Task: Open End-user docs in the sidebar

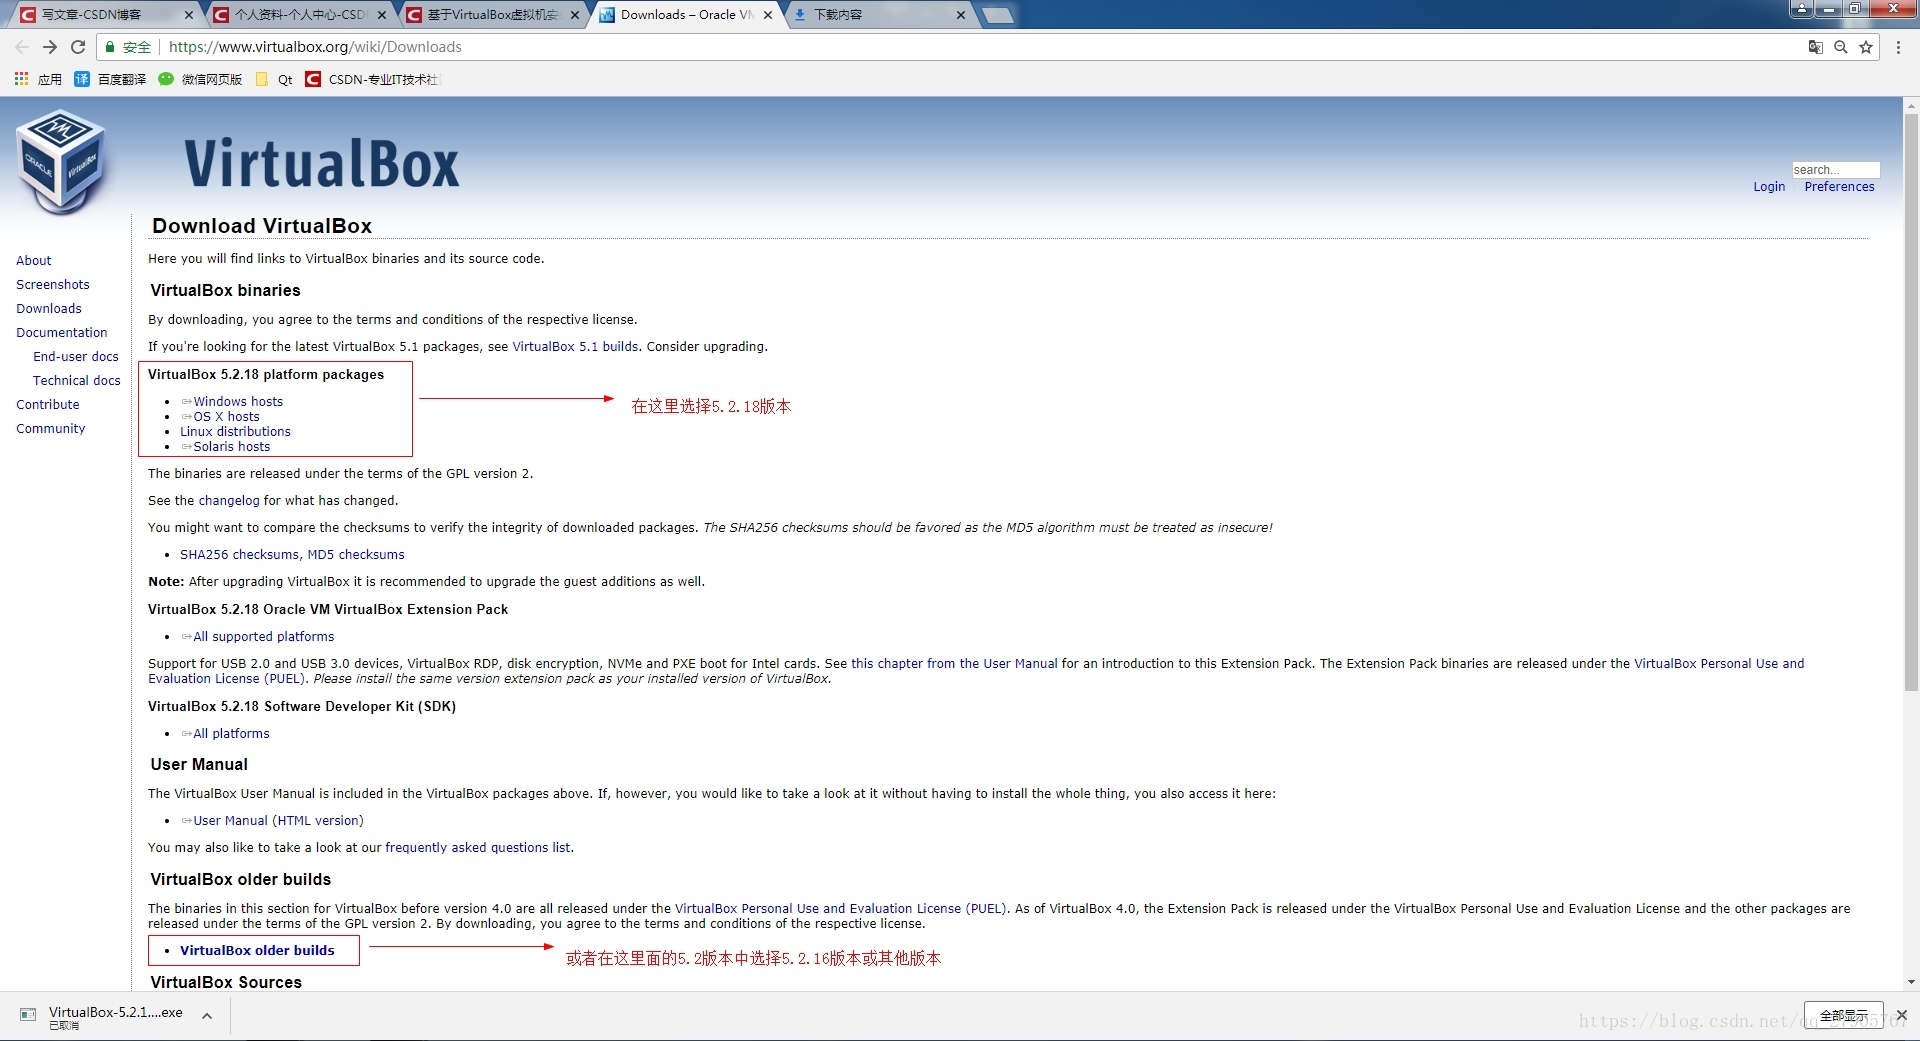Action: tap(75, 357)
